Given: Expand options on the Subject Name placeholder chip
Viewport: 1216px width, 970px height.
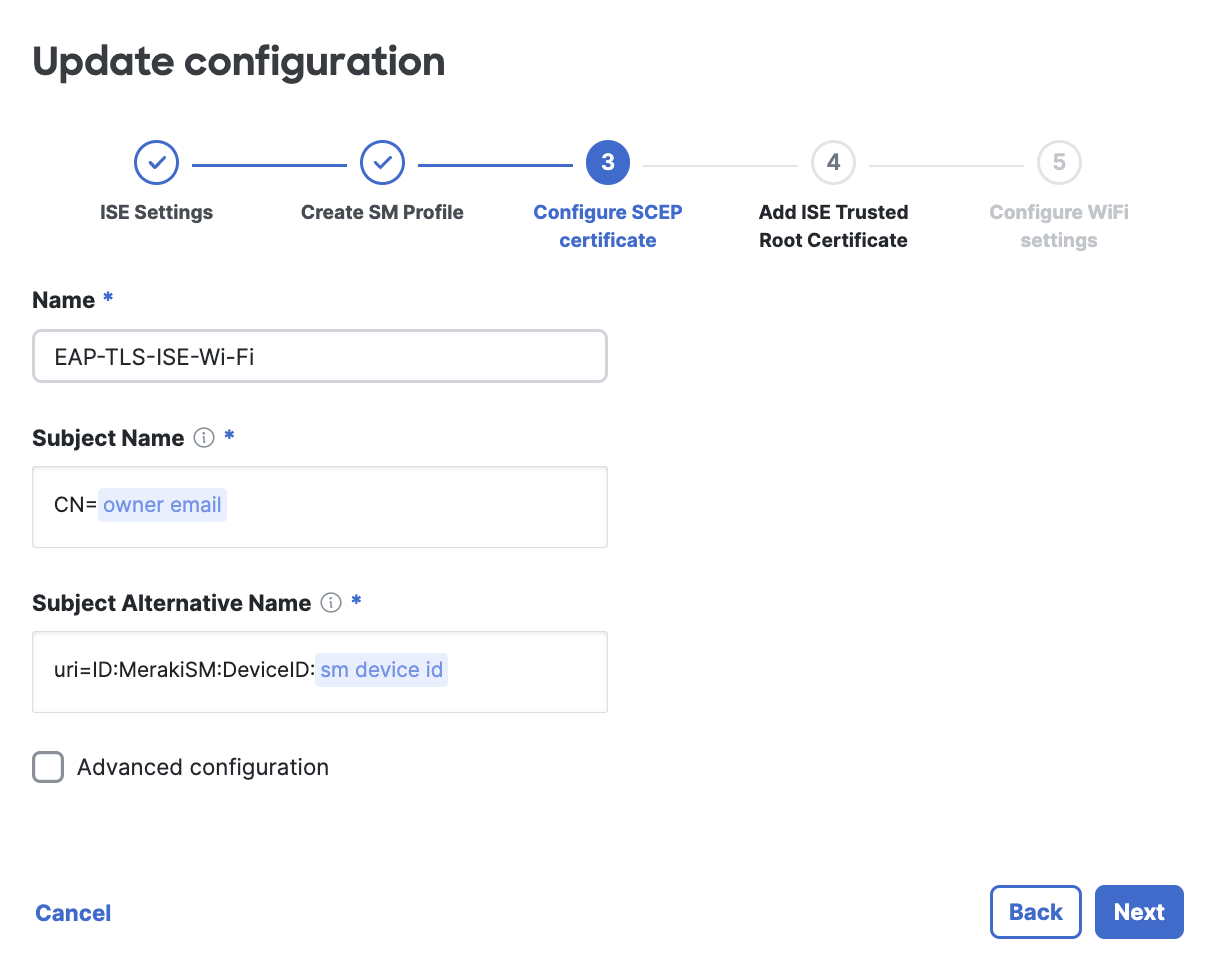Looking at the screenshot, I should (162, 505).
